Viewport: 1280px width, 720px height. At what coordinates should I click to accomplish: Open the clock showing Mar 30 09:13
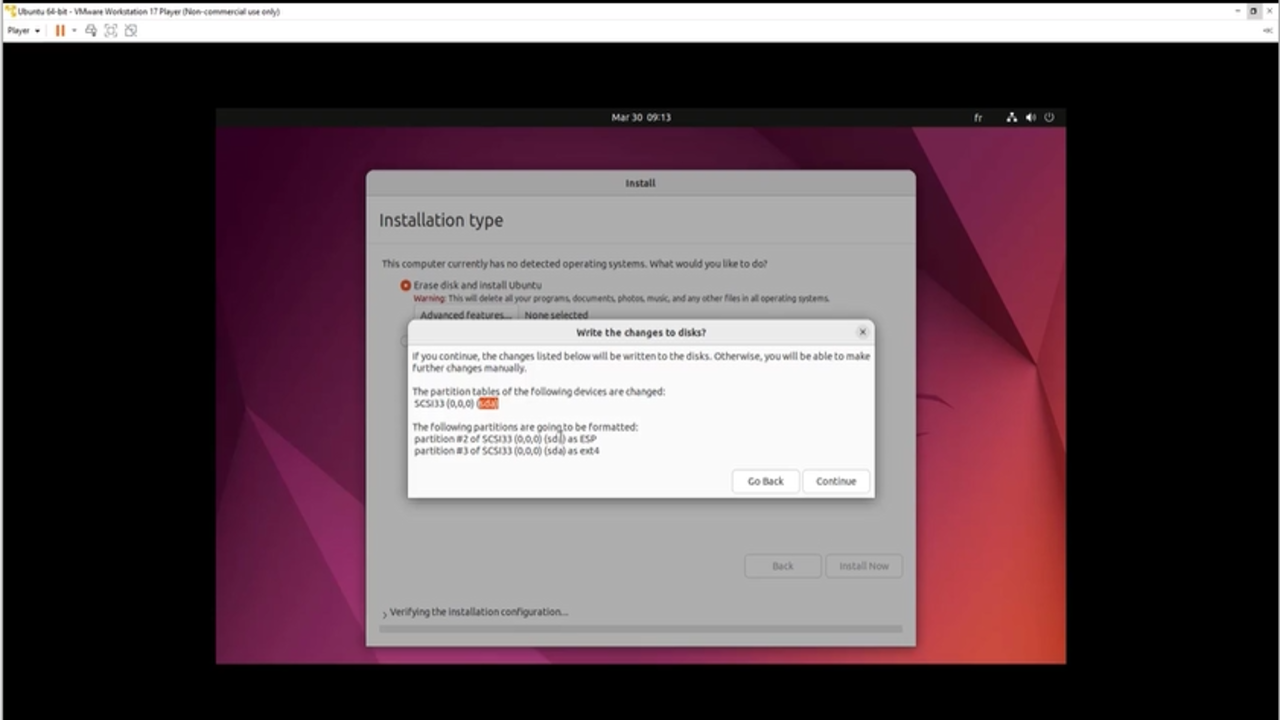tap(641, 117)
